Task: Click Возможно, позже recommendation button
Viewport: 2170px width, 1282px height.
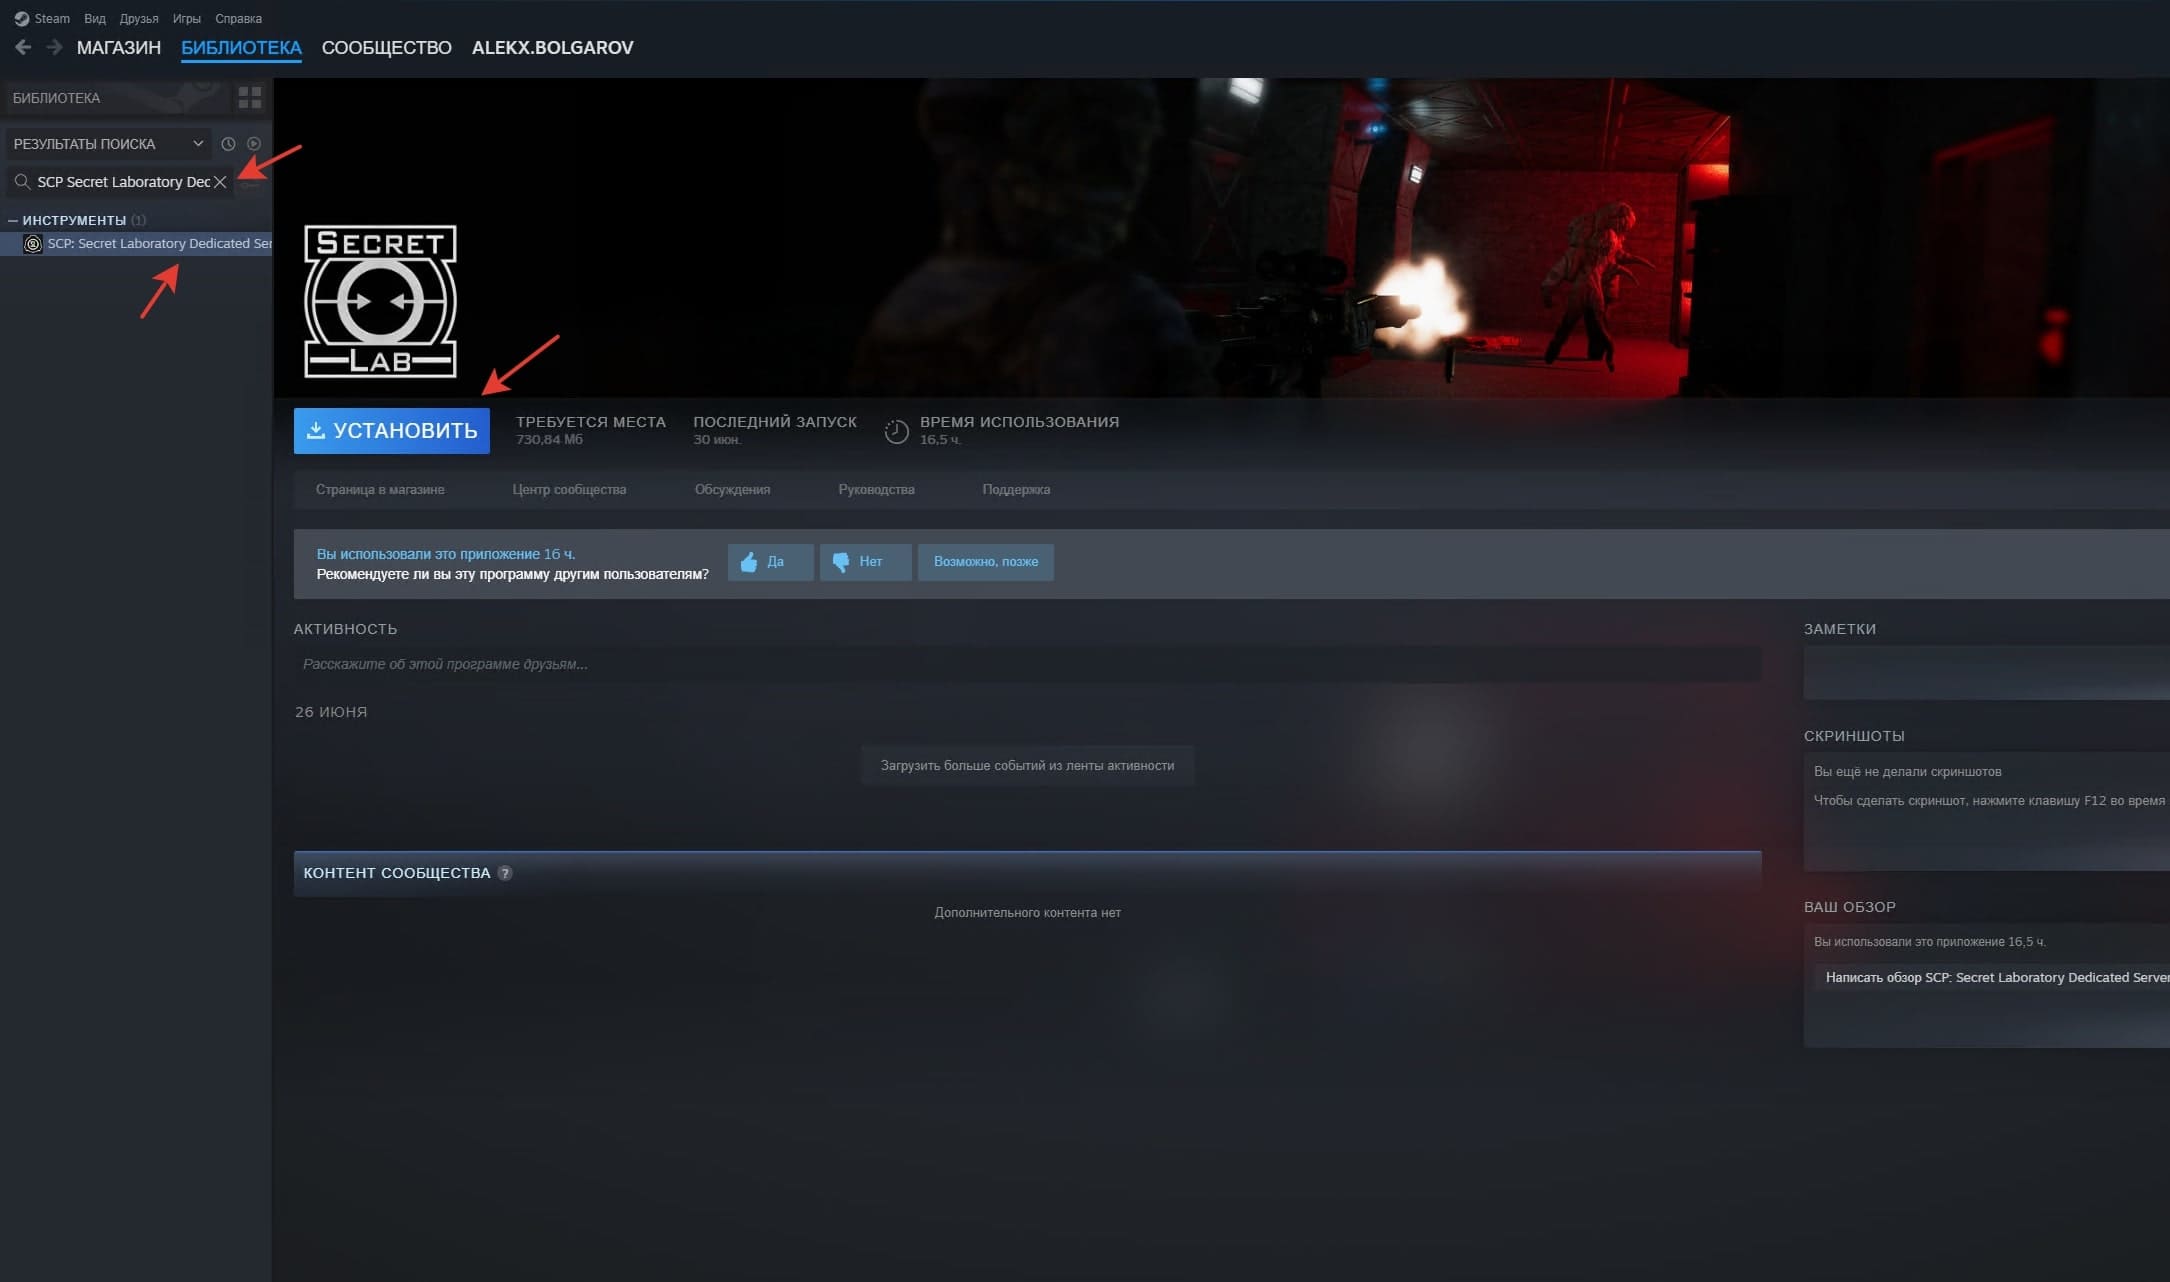Action: pyautogui.click(x=984, y=562)
